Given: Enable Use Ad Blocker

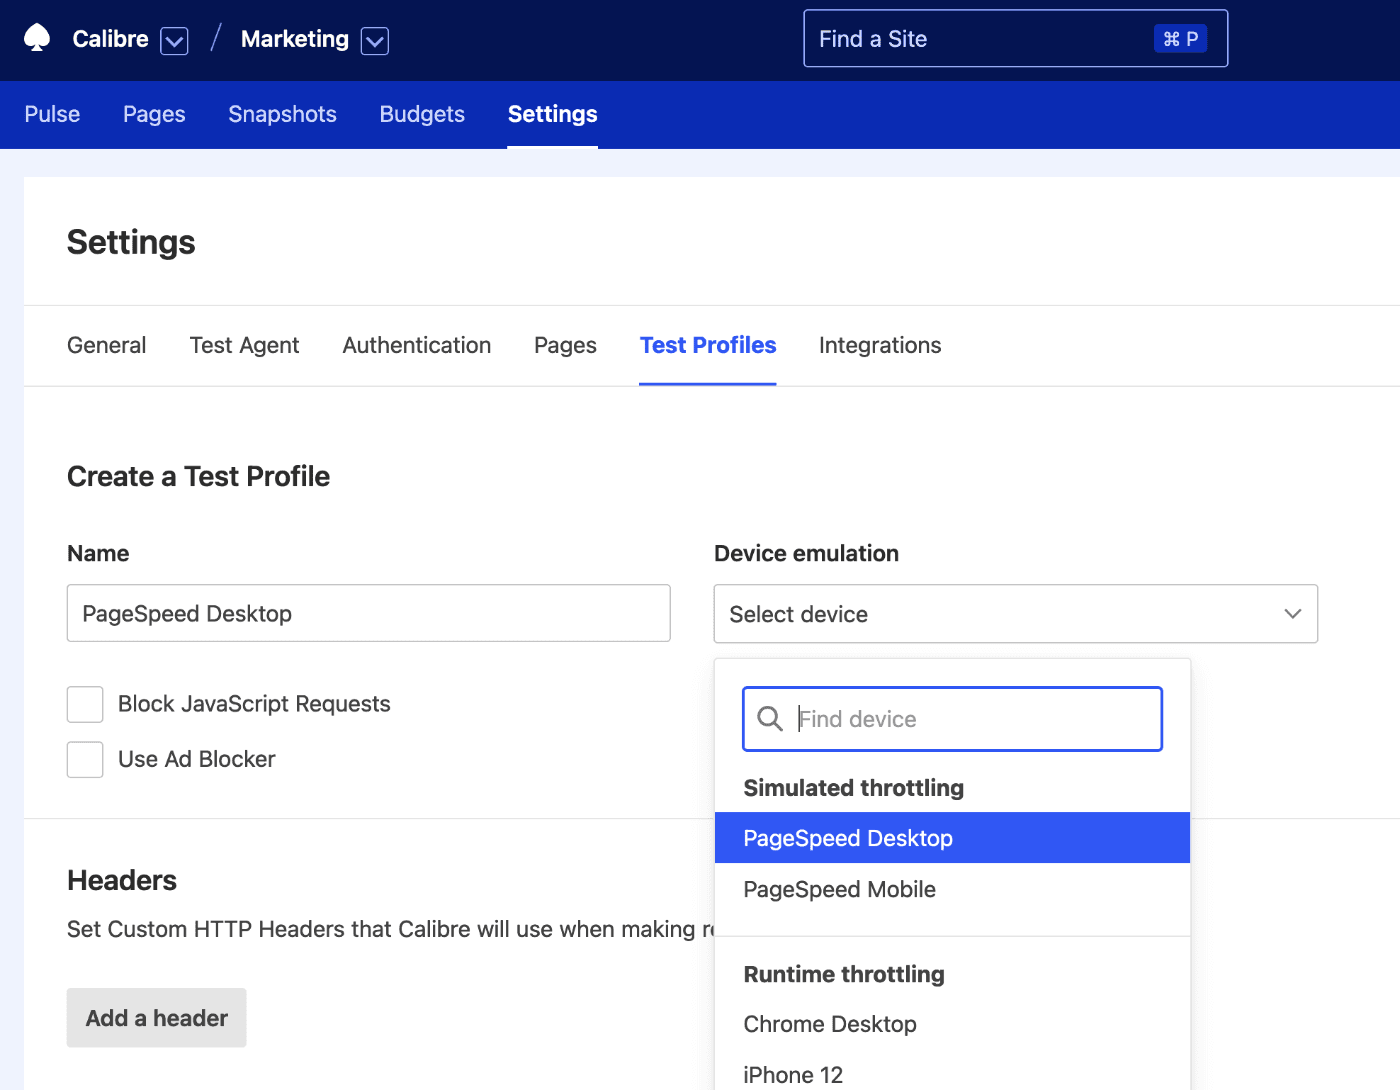Looking at the screenshot, I should point(85,759).
